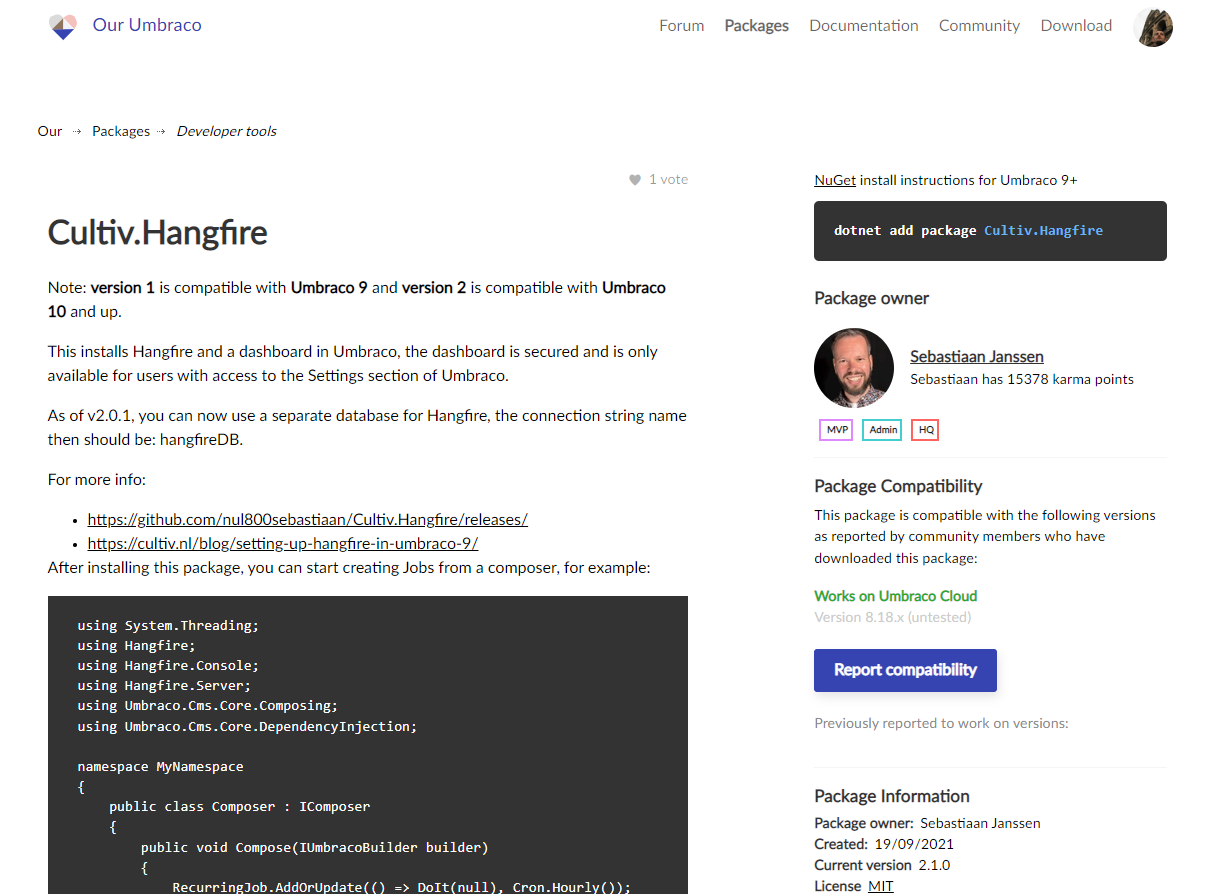Click 'using Hangfire.Console;' code line

tap(168, 665)
